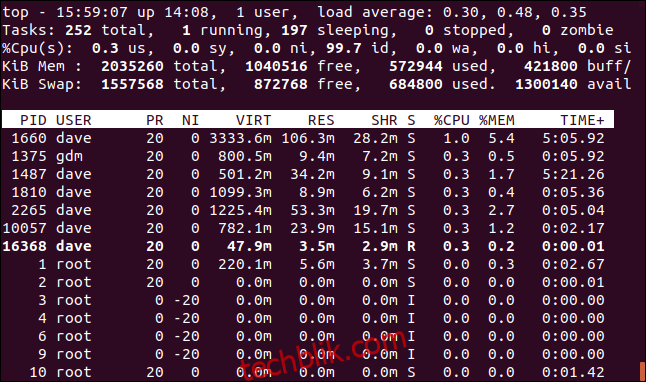Viewport: 646px width, 382px height.
Task: Select the root process with PID 1
Action: point(308,264)
